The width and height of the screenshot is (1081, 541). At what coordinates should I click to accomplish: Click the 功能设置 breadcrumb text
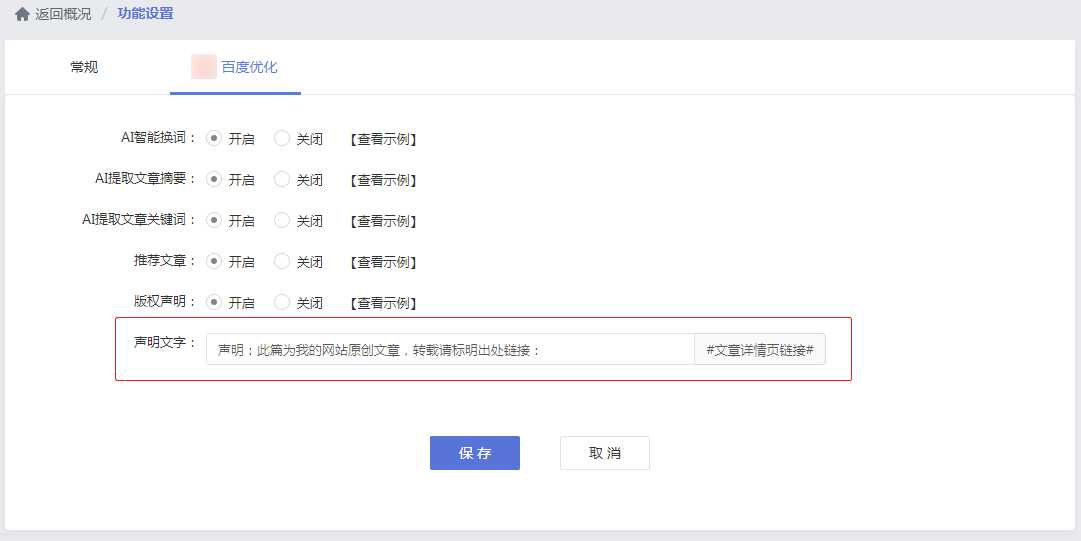tap(145, 13)
